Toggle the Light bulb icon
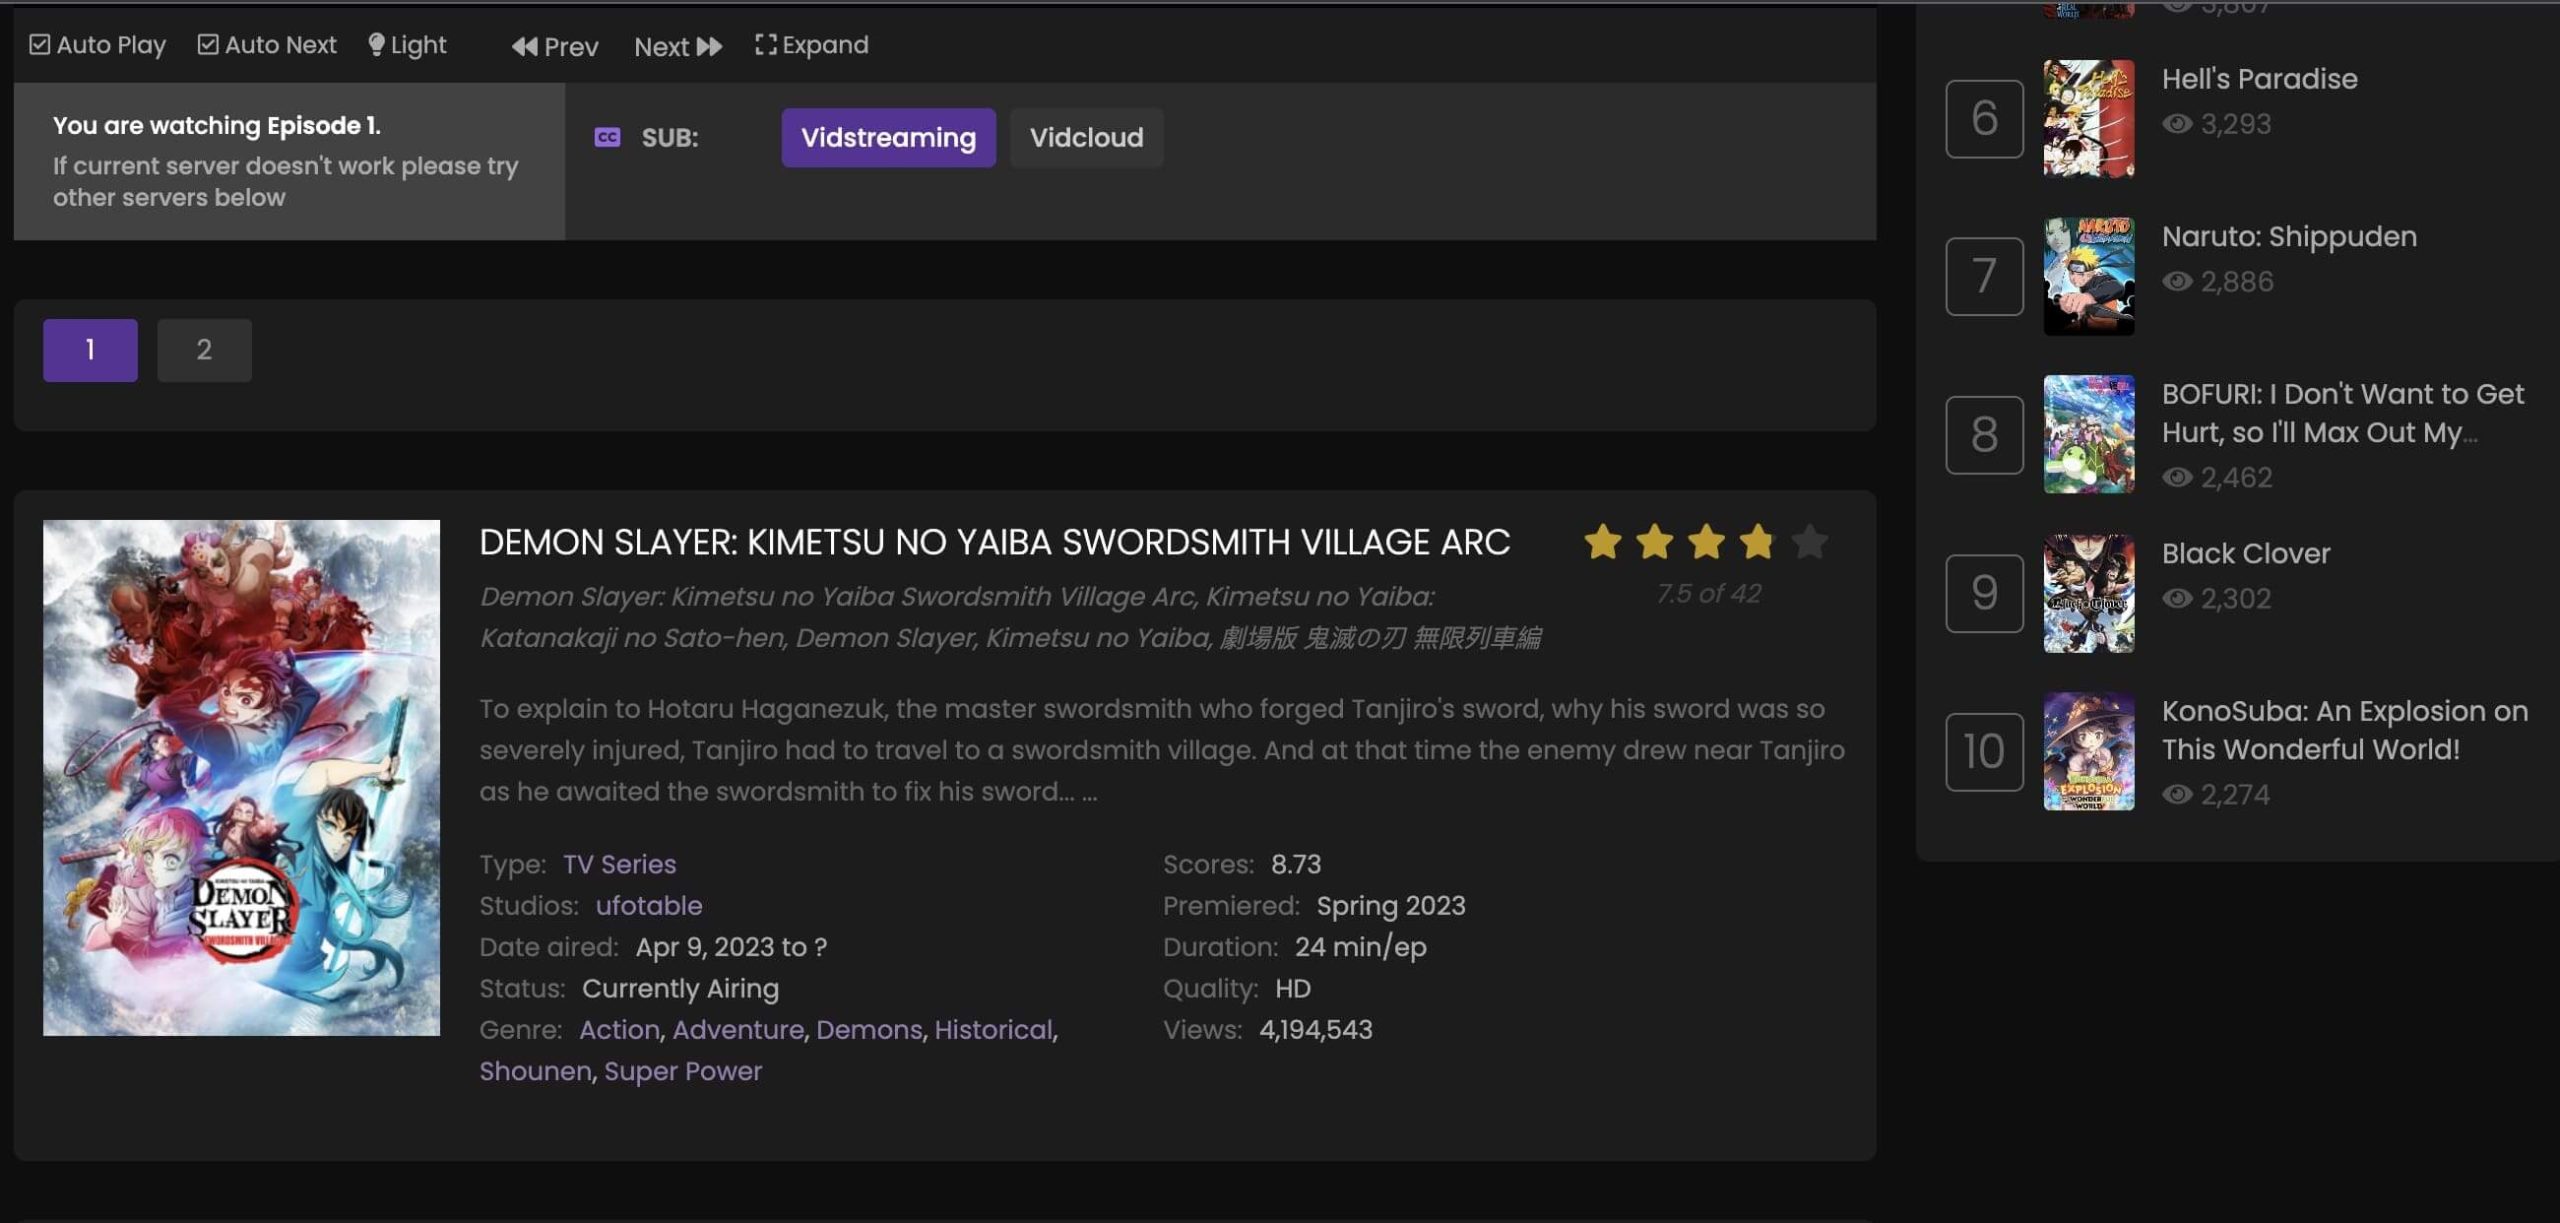Screen dimensions: 2560x1223 pyautogui.click(x=376, y=45)
